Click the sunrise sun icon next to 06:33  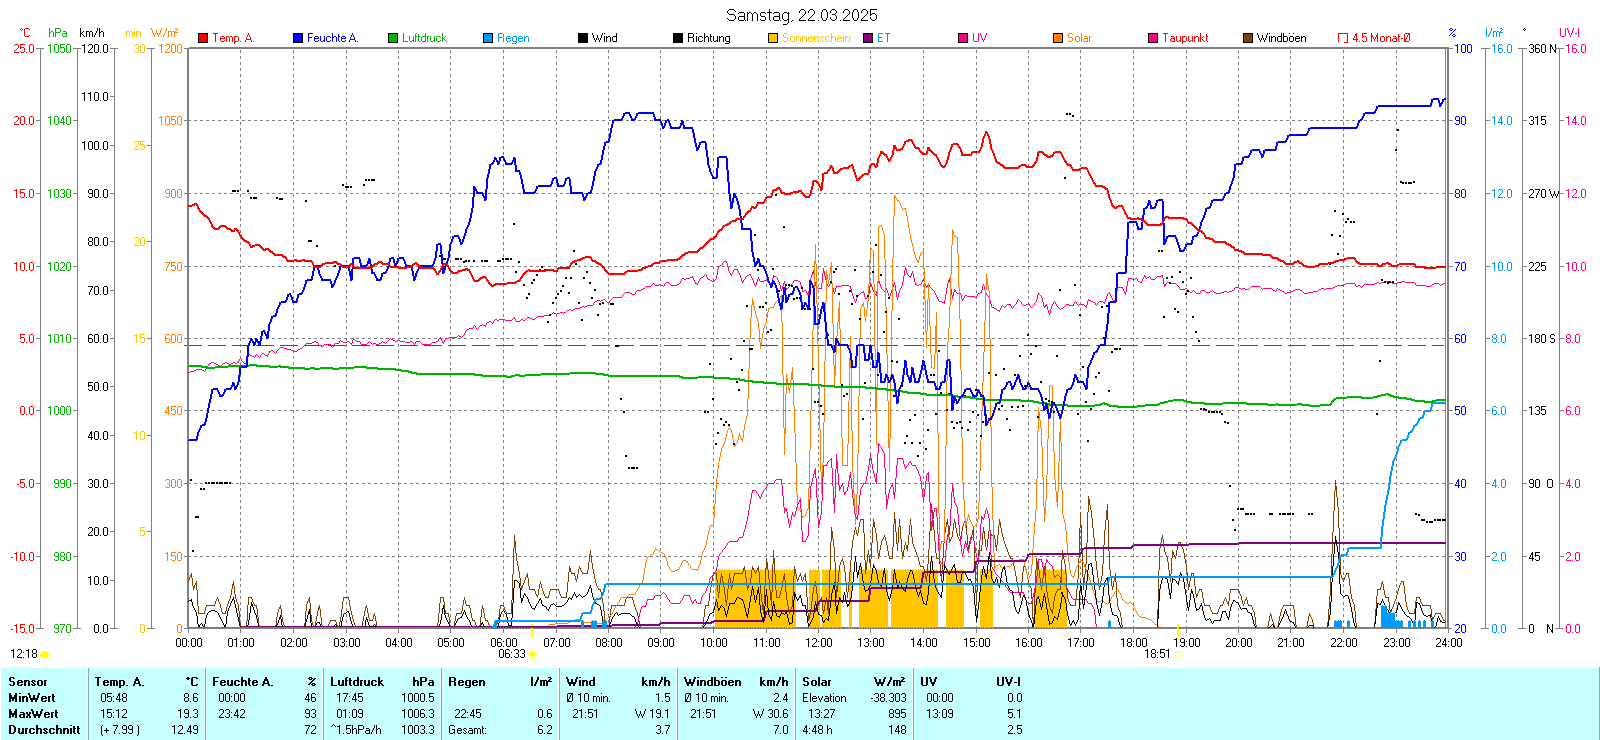[x=532, y=654]
